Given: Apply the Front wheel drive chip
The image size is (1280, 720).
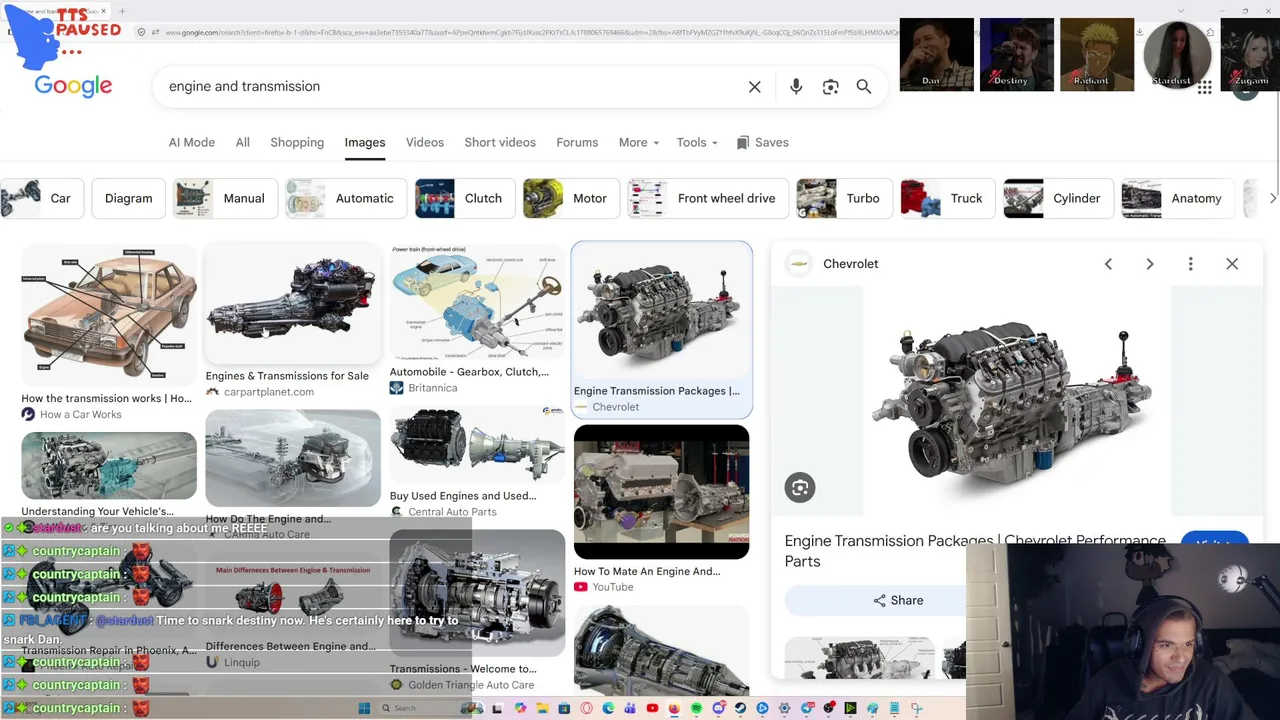Looking at the screenshot, I should [x=708, y=199].
